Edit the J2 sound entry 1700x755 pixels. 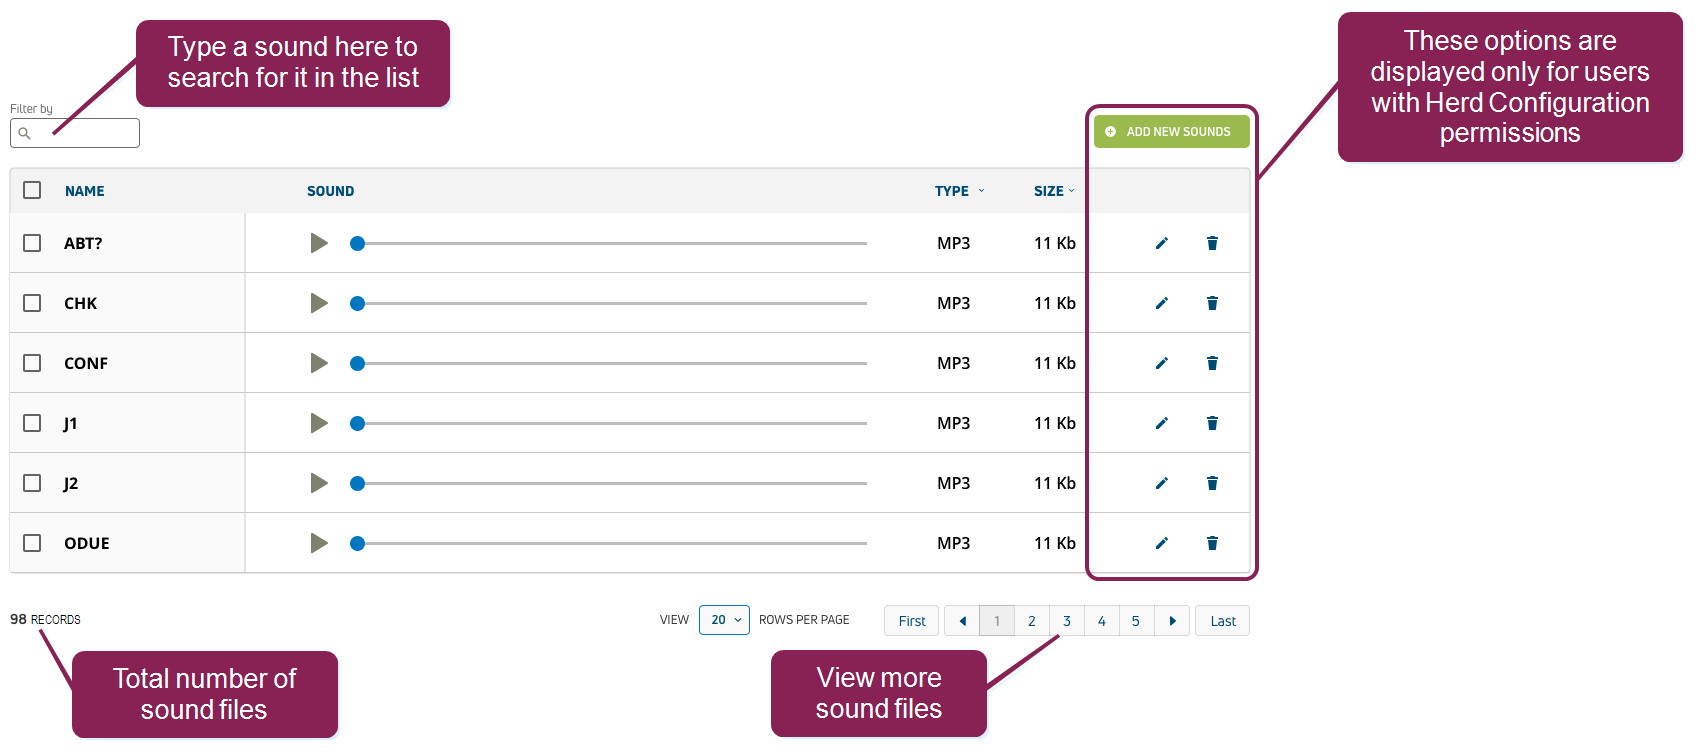[1161, 483]
